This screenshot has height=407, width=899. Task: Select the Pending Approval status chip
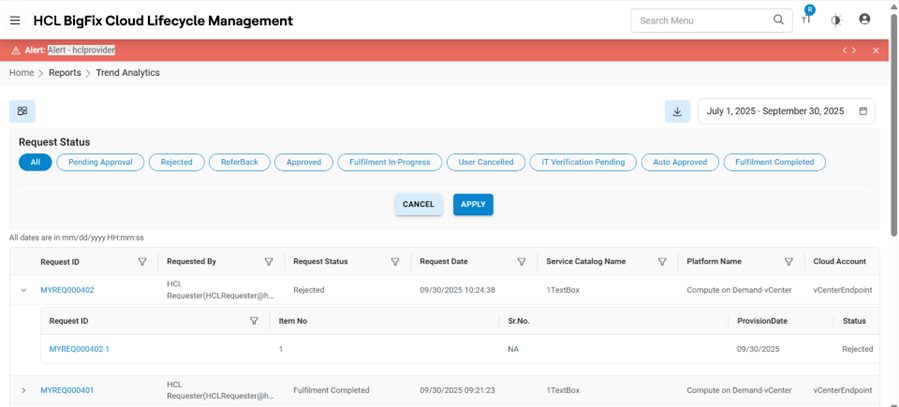tap(100, 162)
